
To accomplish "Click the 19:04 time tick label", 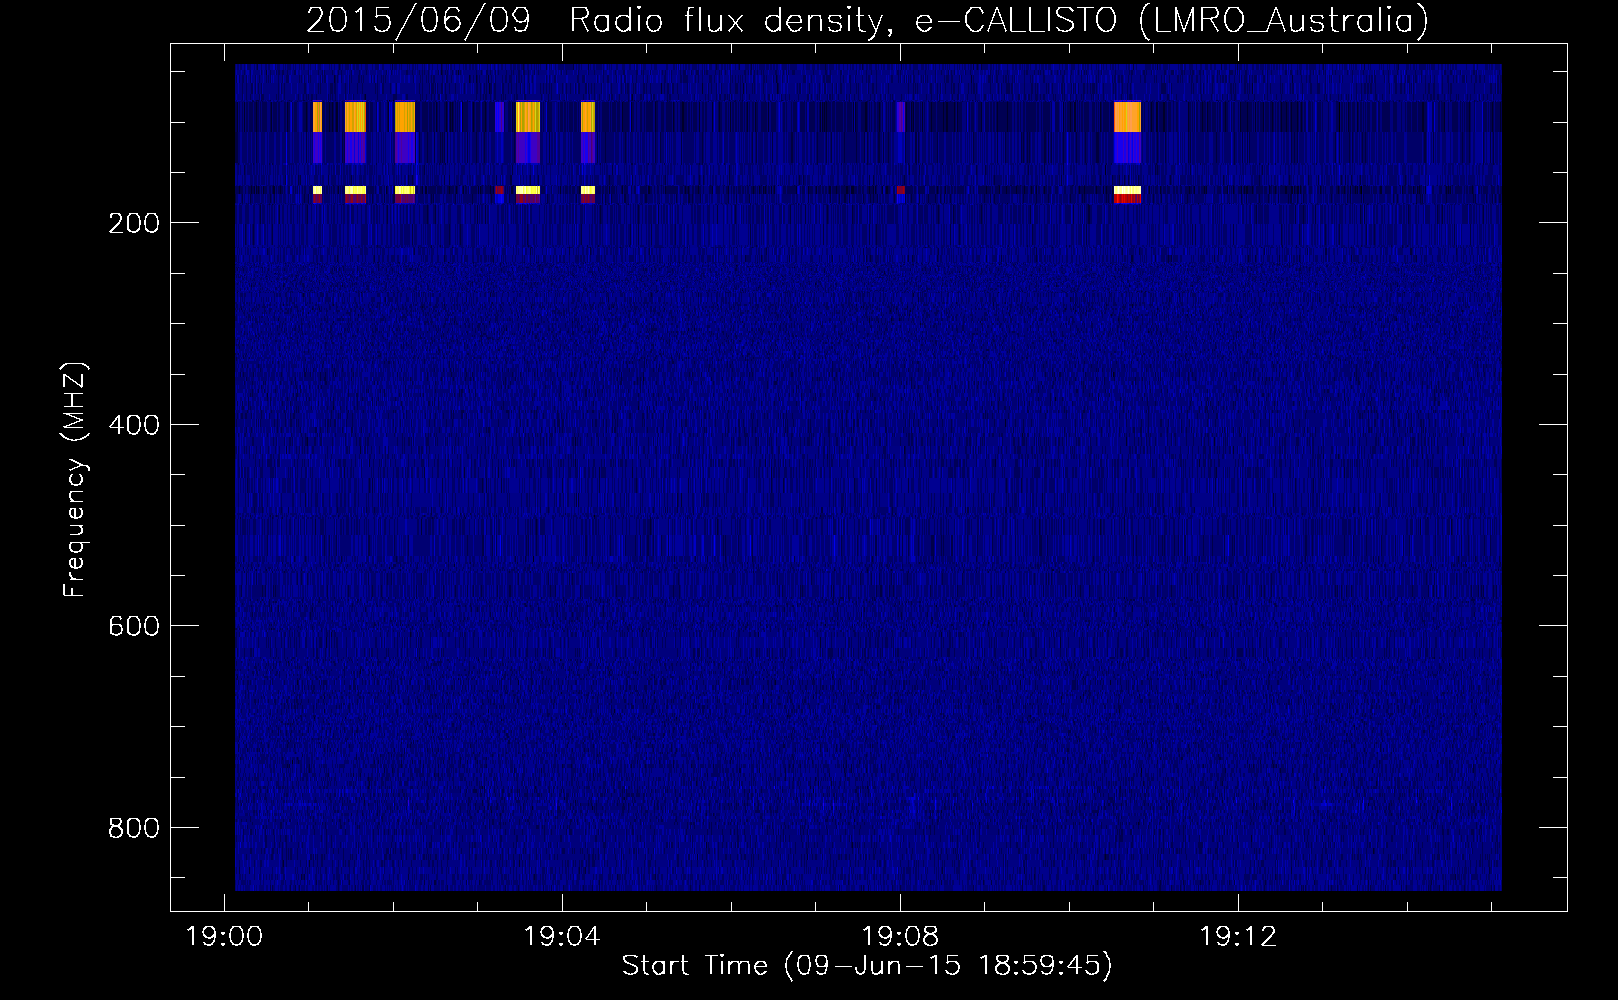I will 562,936.
